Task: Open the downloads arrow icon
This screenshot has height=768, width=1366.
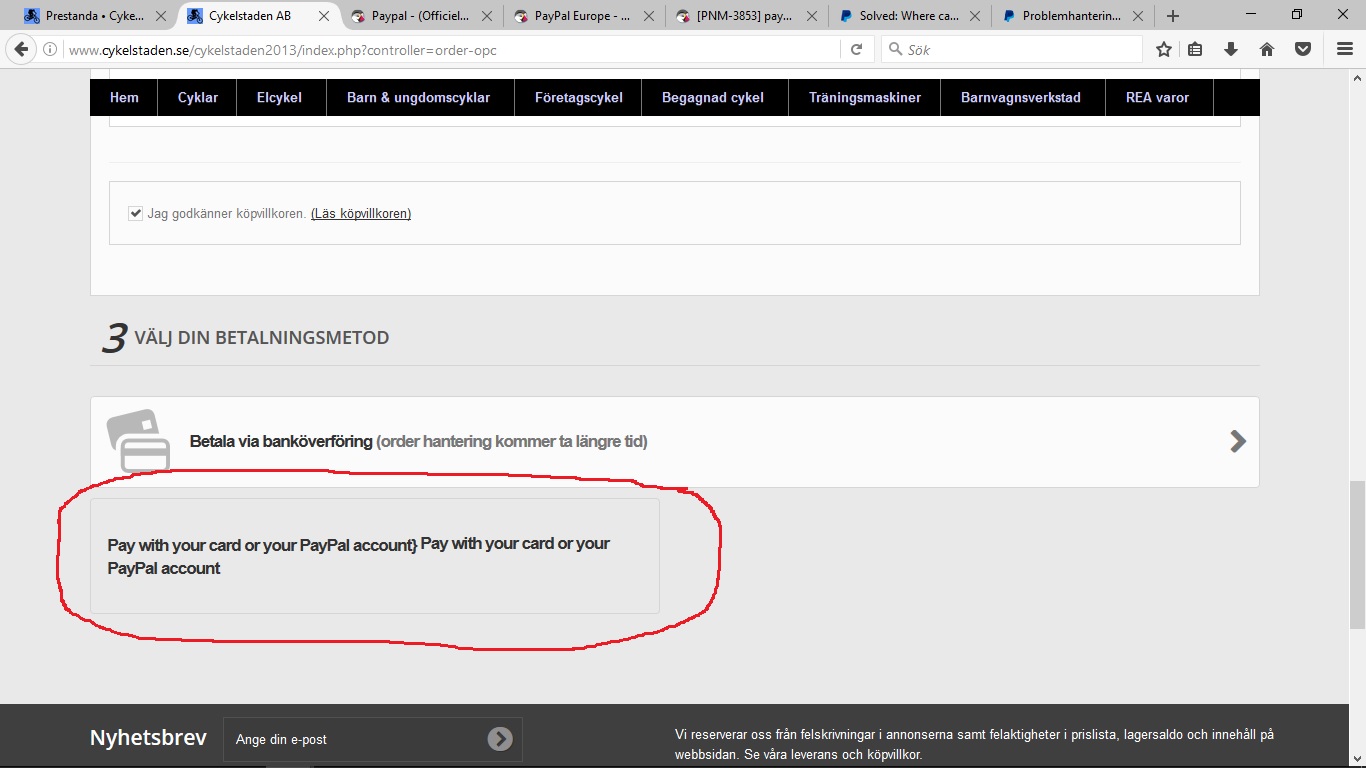Action: click(1231, 49)
